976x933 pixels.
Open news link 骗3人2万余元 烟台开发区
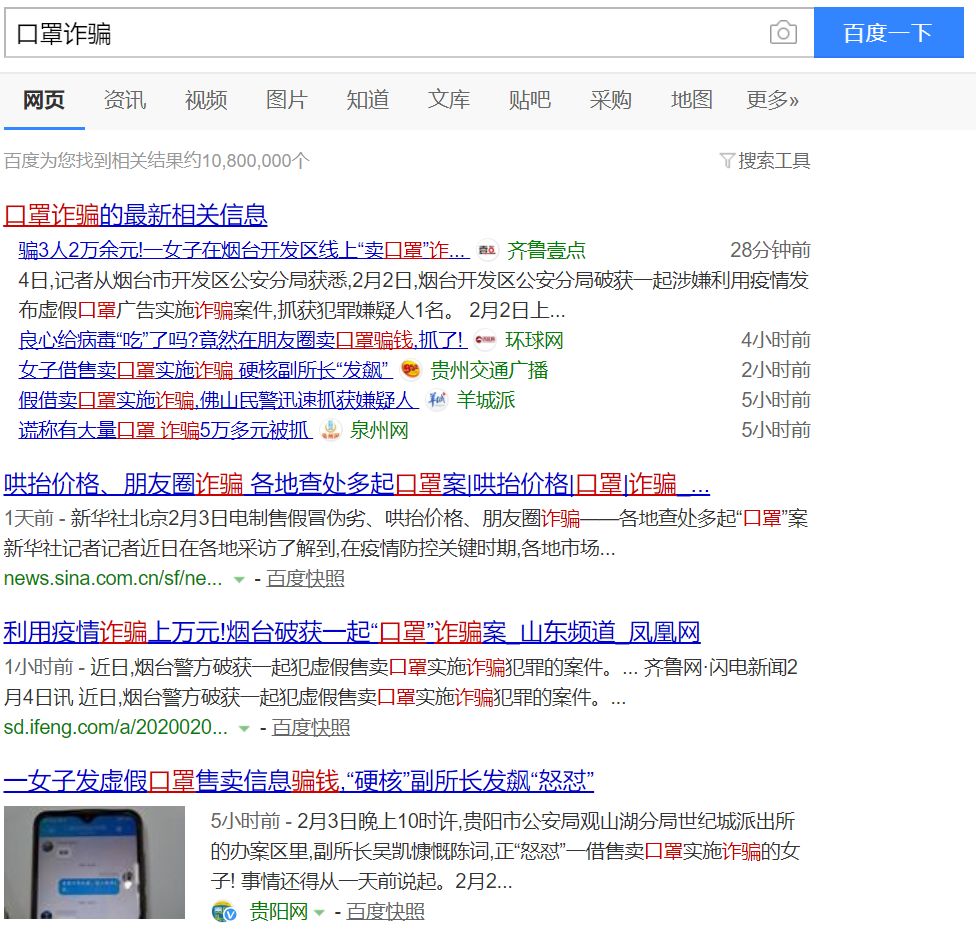243,250
